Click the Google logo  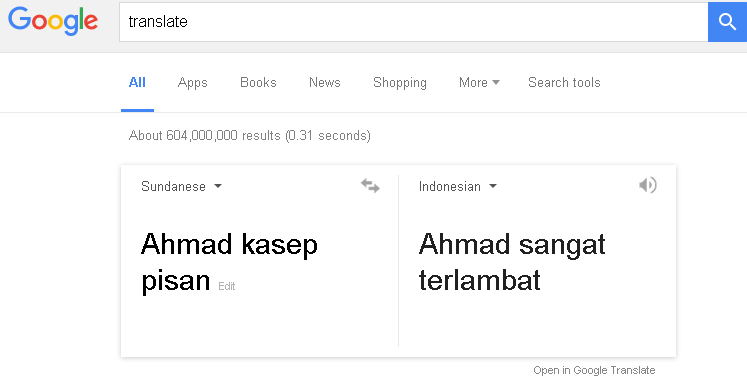53,21
